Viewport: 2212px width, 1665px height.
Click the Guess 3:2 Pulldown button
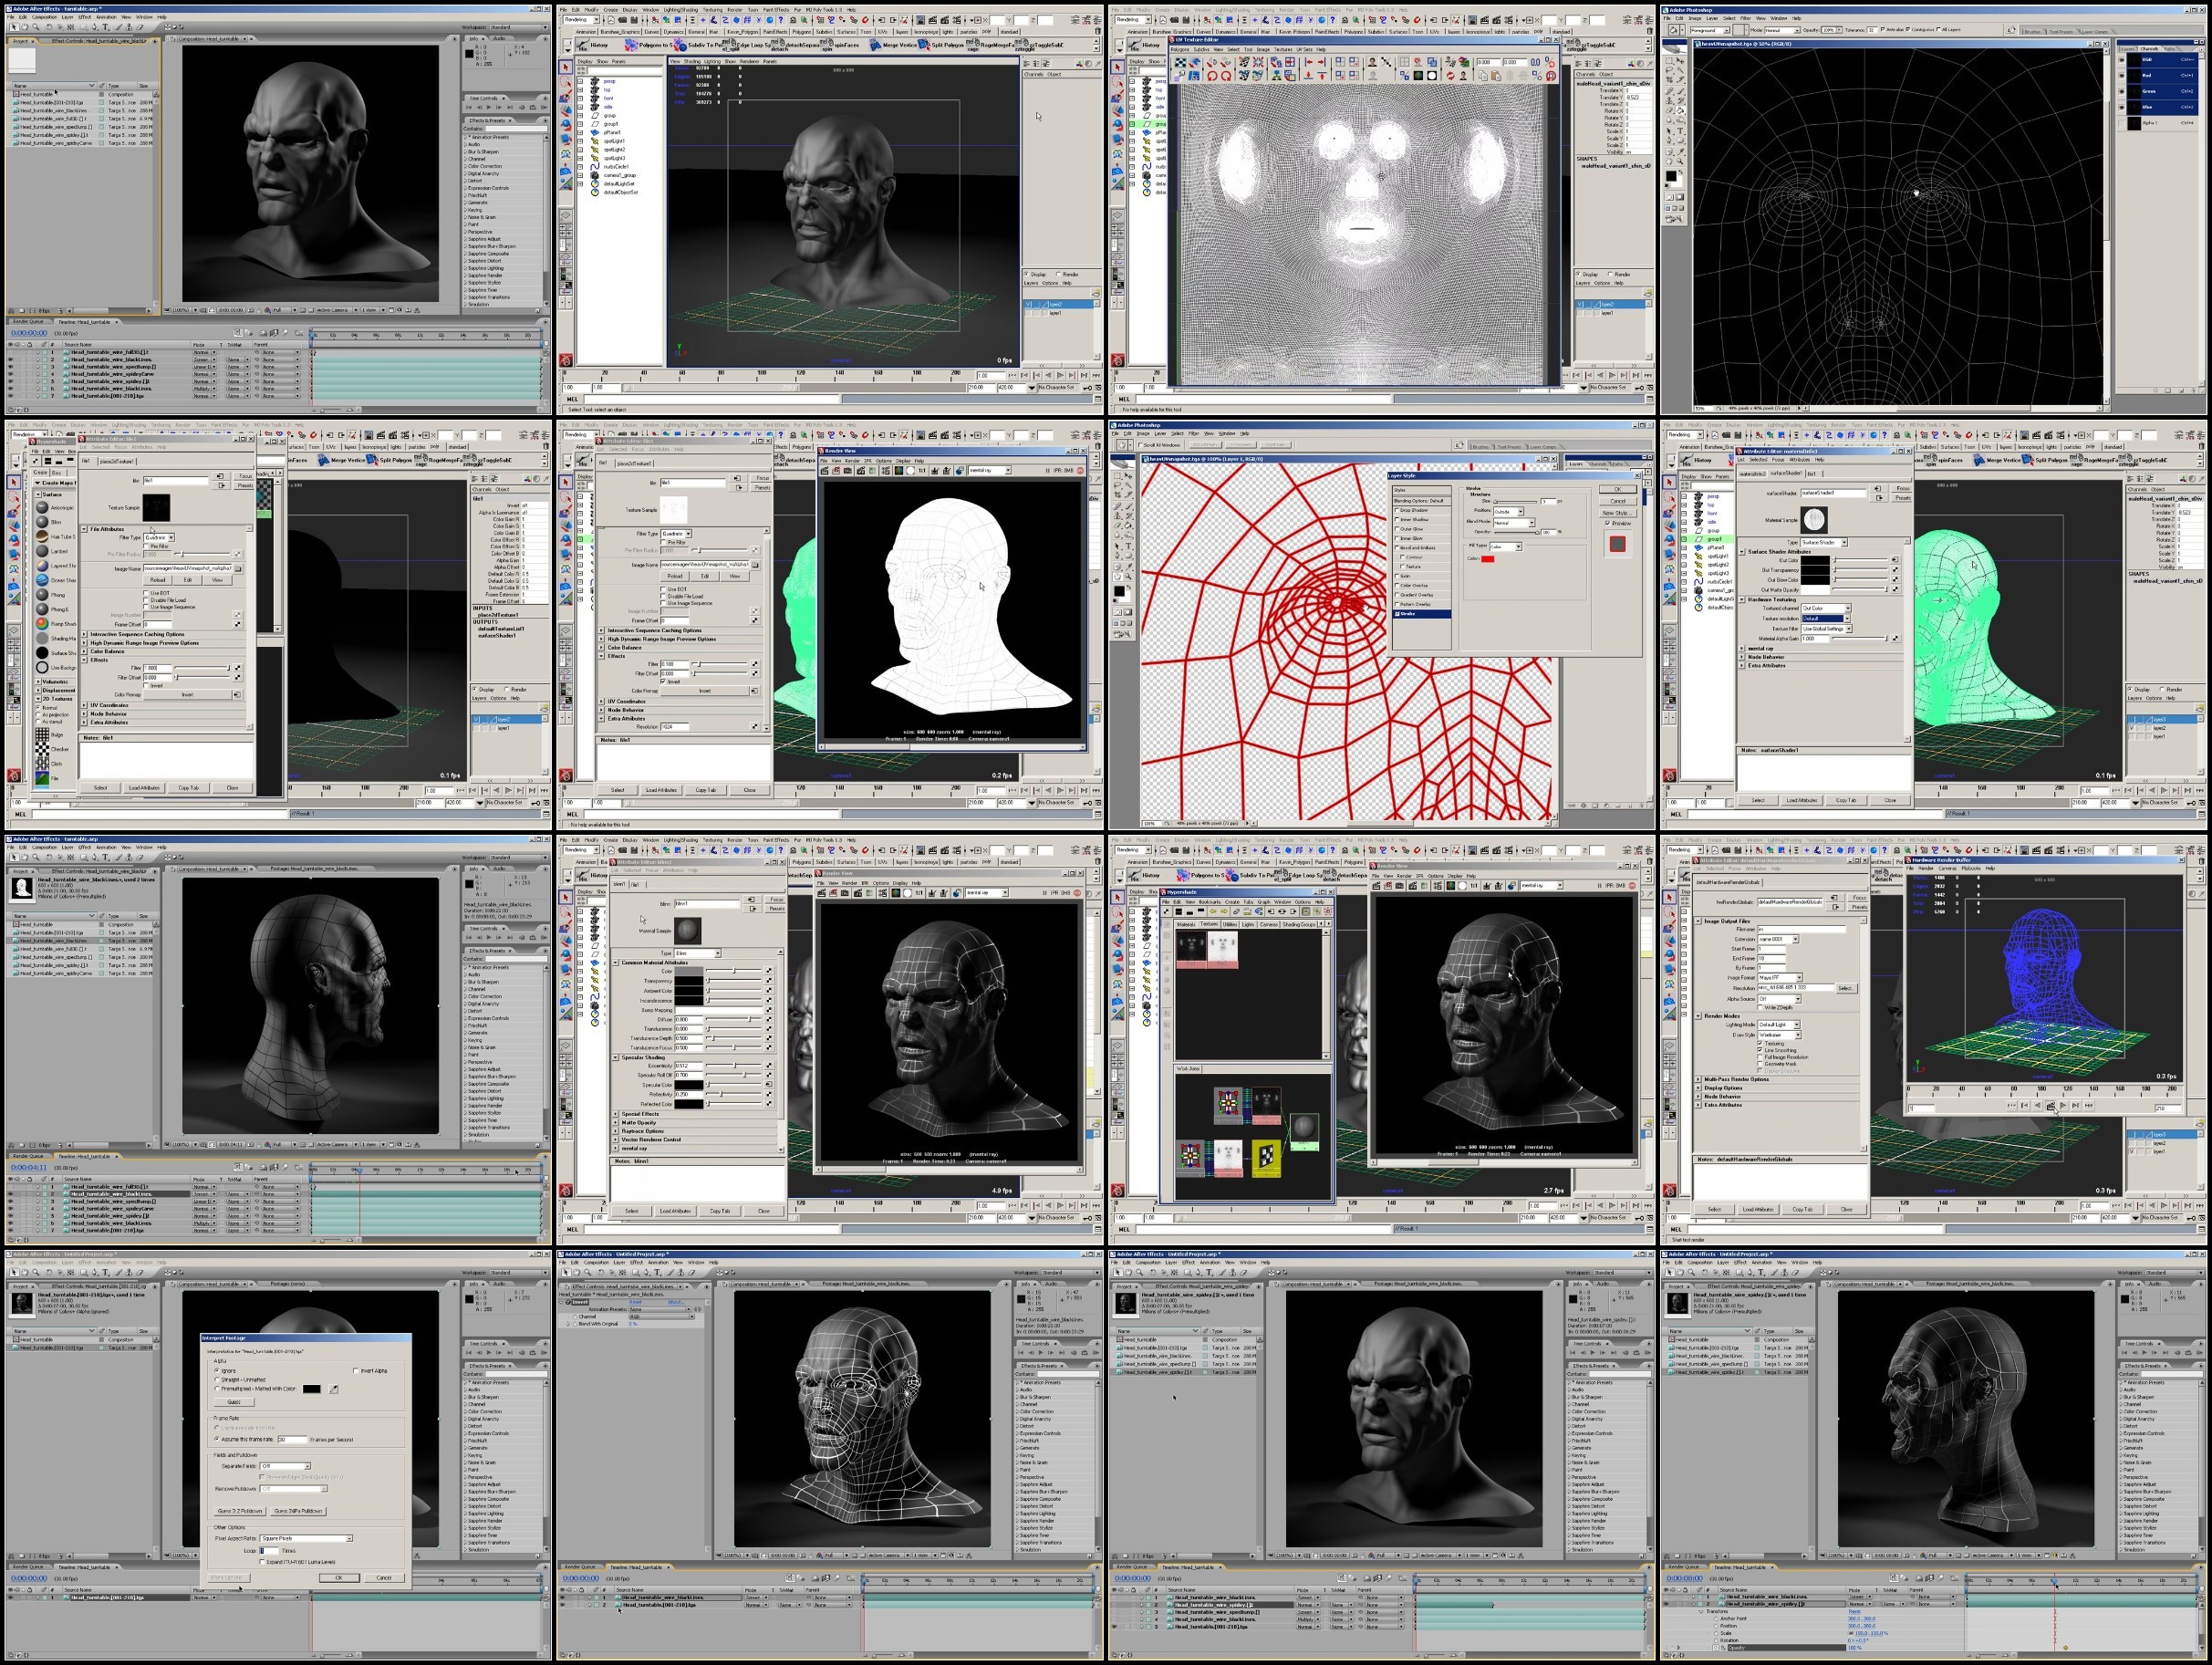coord(240,1511)
